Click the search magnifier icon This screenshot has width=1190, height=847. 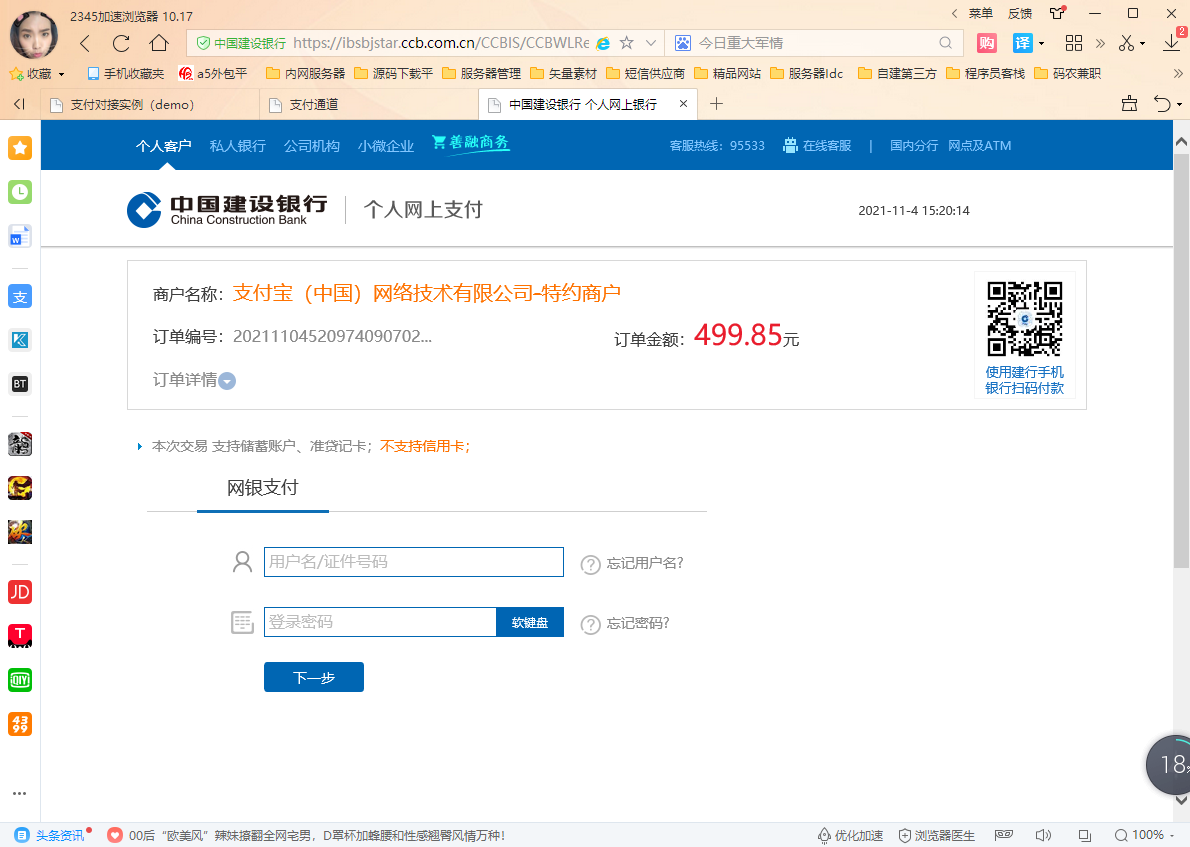tap(946, 43)
